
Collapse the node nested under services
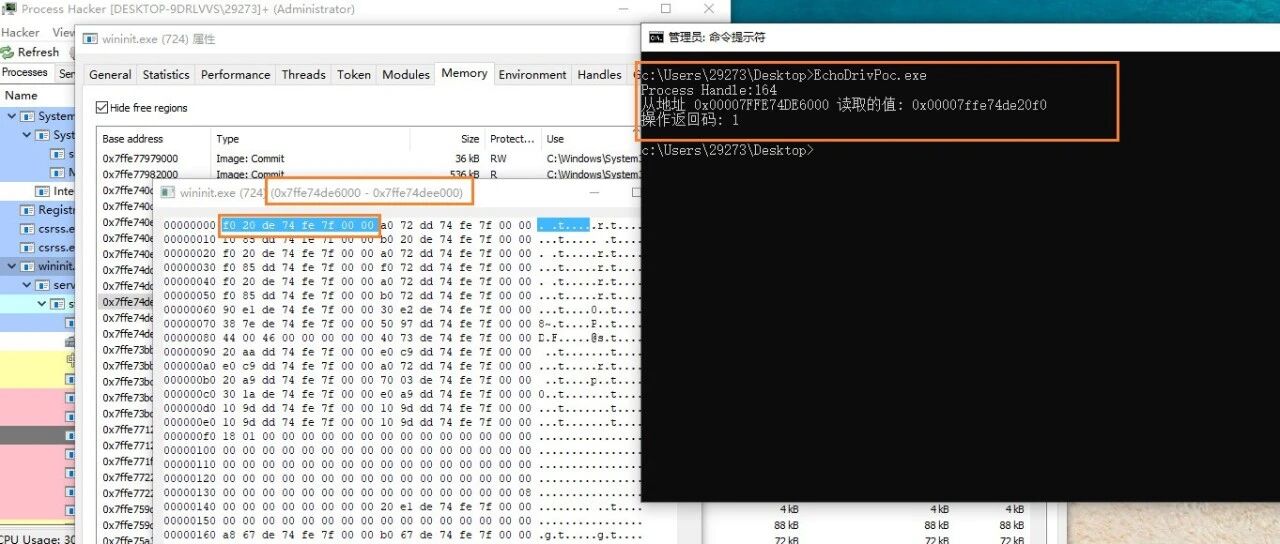42,303
